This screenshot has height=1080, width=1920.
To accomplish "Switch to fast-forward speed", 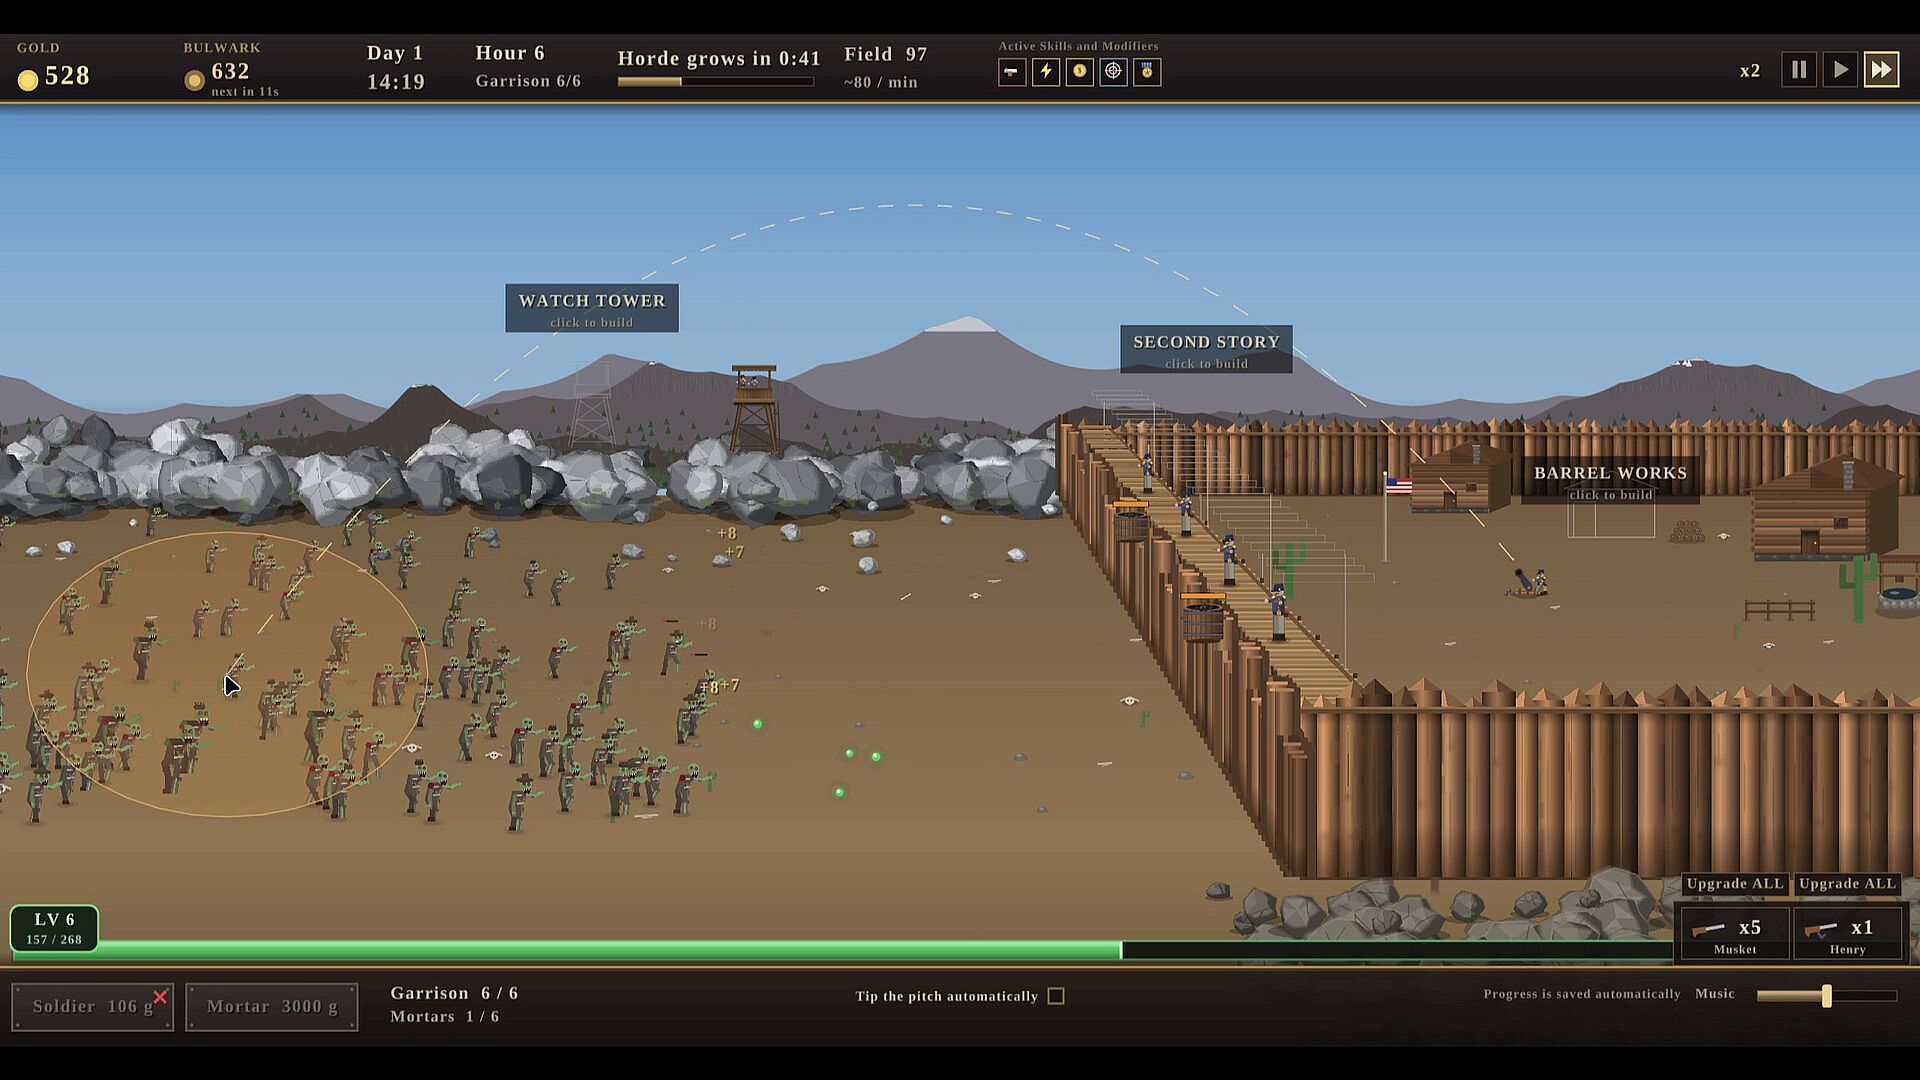I will [1881, 70].
